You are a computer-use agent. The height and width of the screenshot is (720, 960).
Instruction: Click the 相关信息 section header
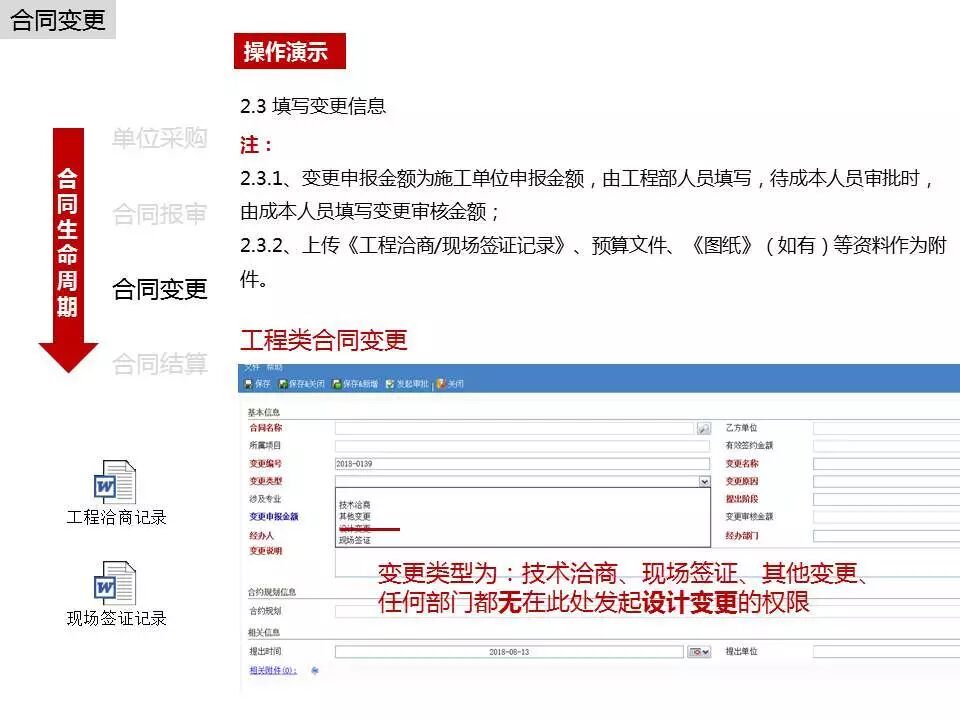click(x=264, y=632)
